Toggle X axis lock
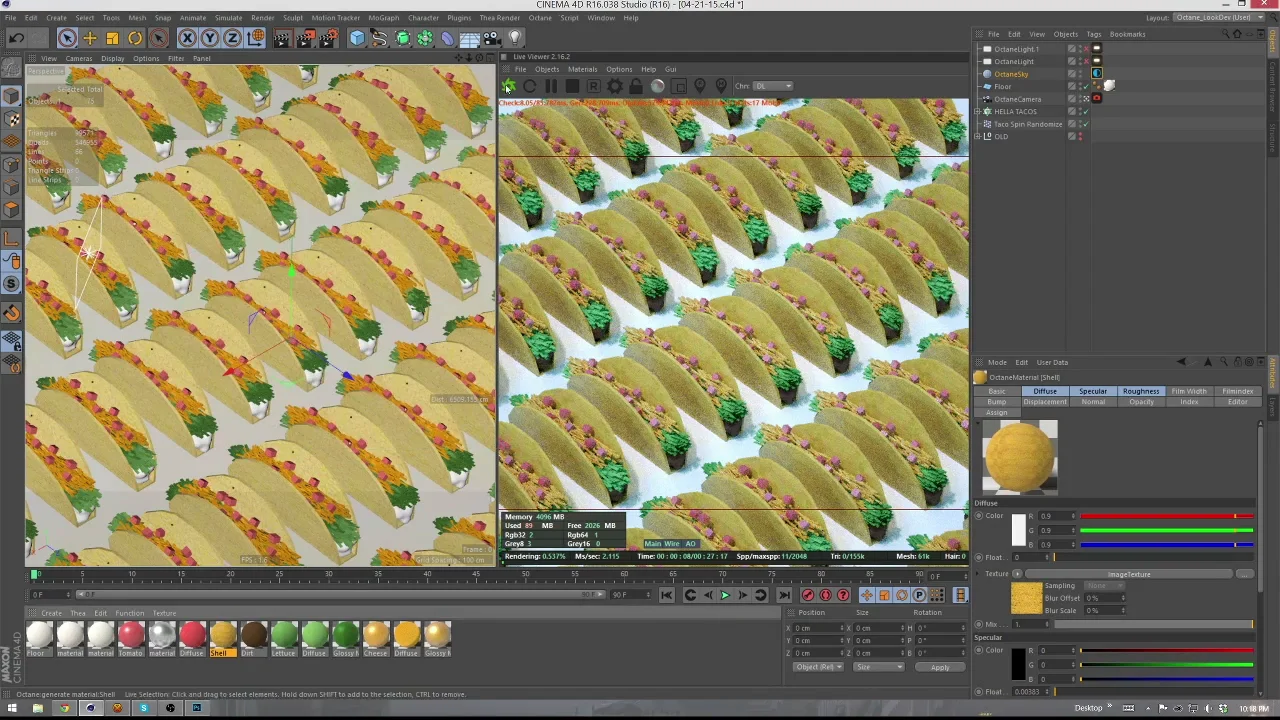The height and width of the screenshot is (720, 1280). [188, 38]
